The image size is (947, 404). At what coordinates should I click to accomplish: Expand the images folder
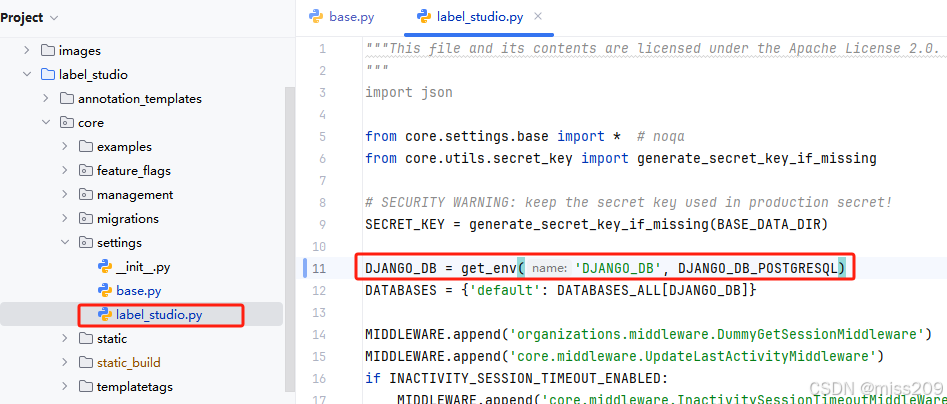[27, 51]
